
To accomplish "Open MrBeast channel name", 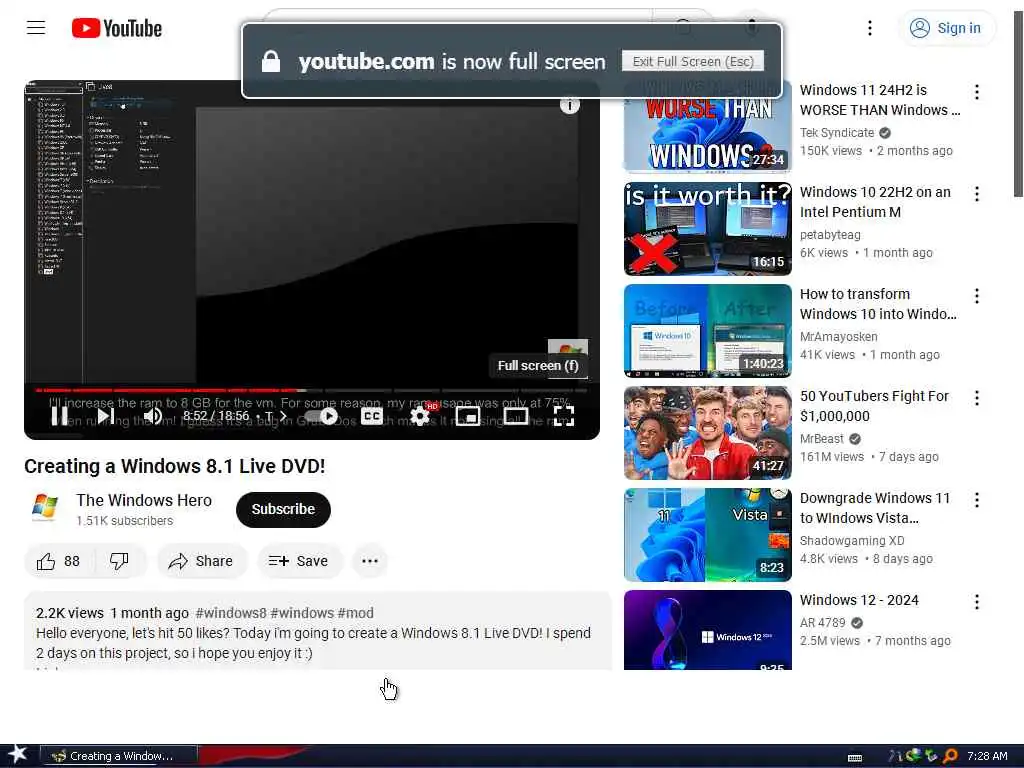I will (x=822, y=439).
